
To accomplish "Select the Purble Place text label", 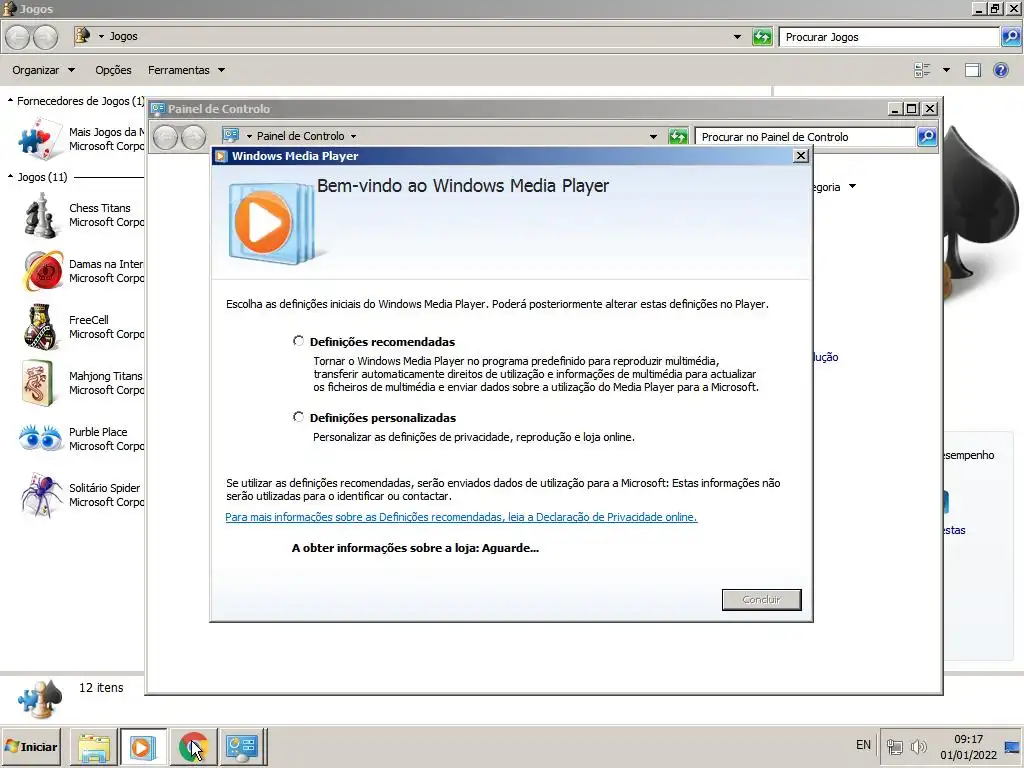I will [x=98, y=432].
